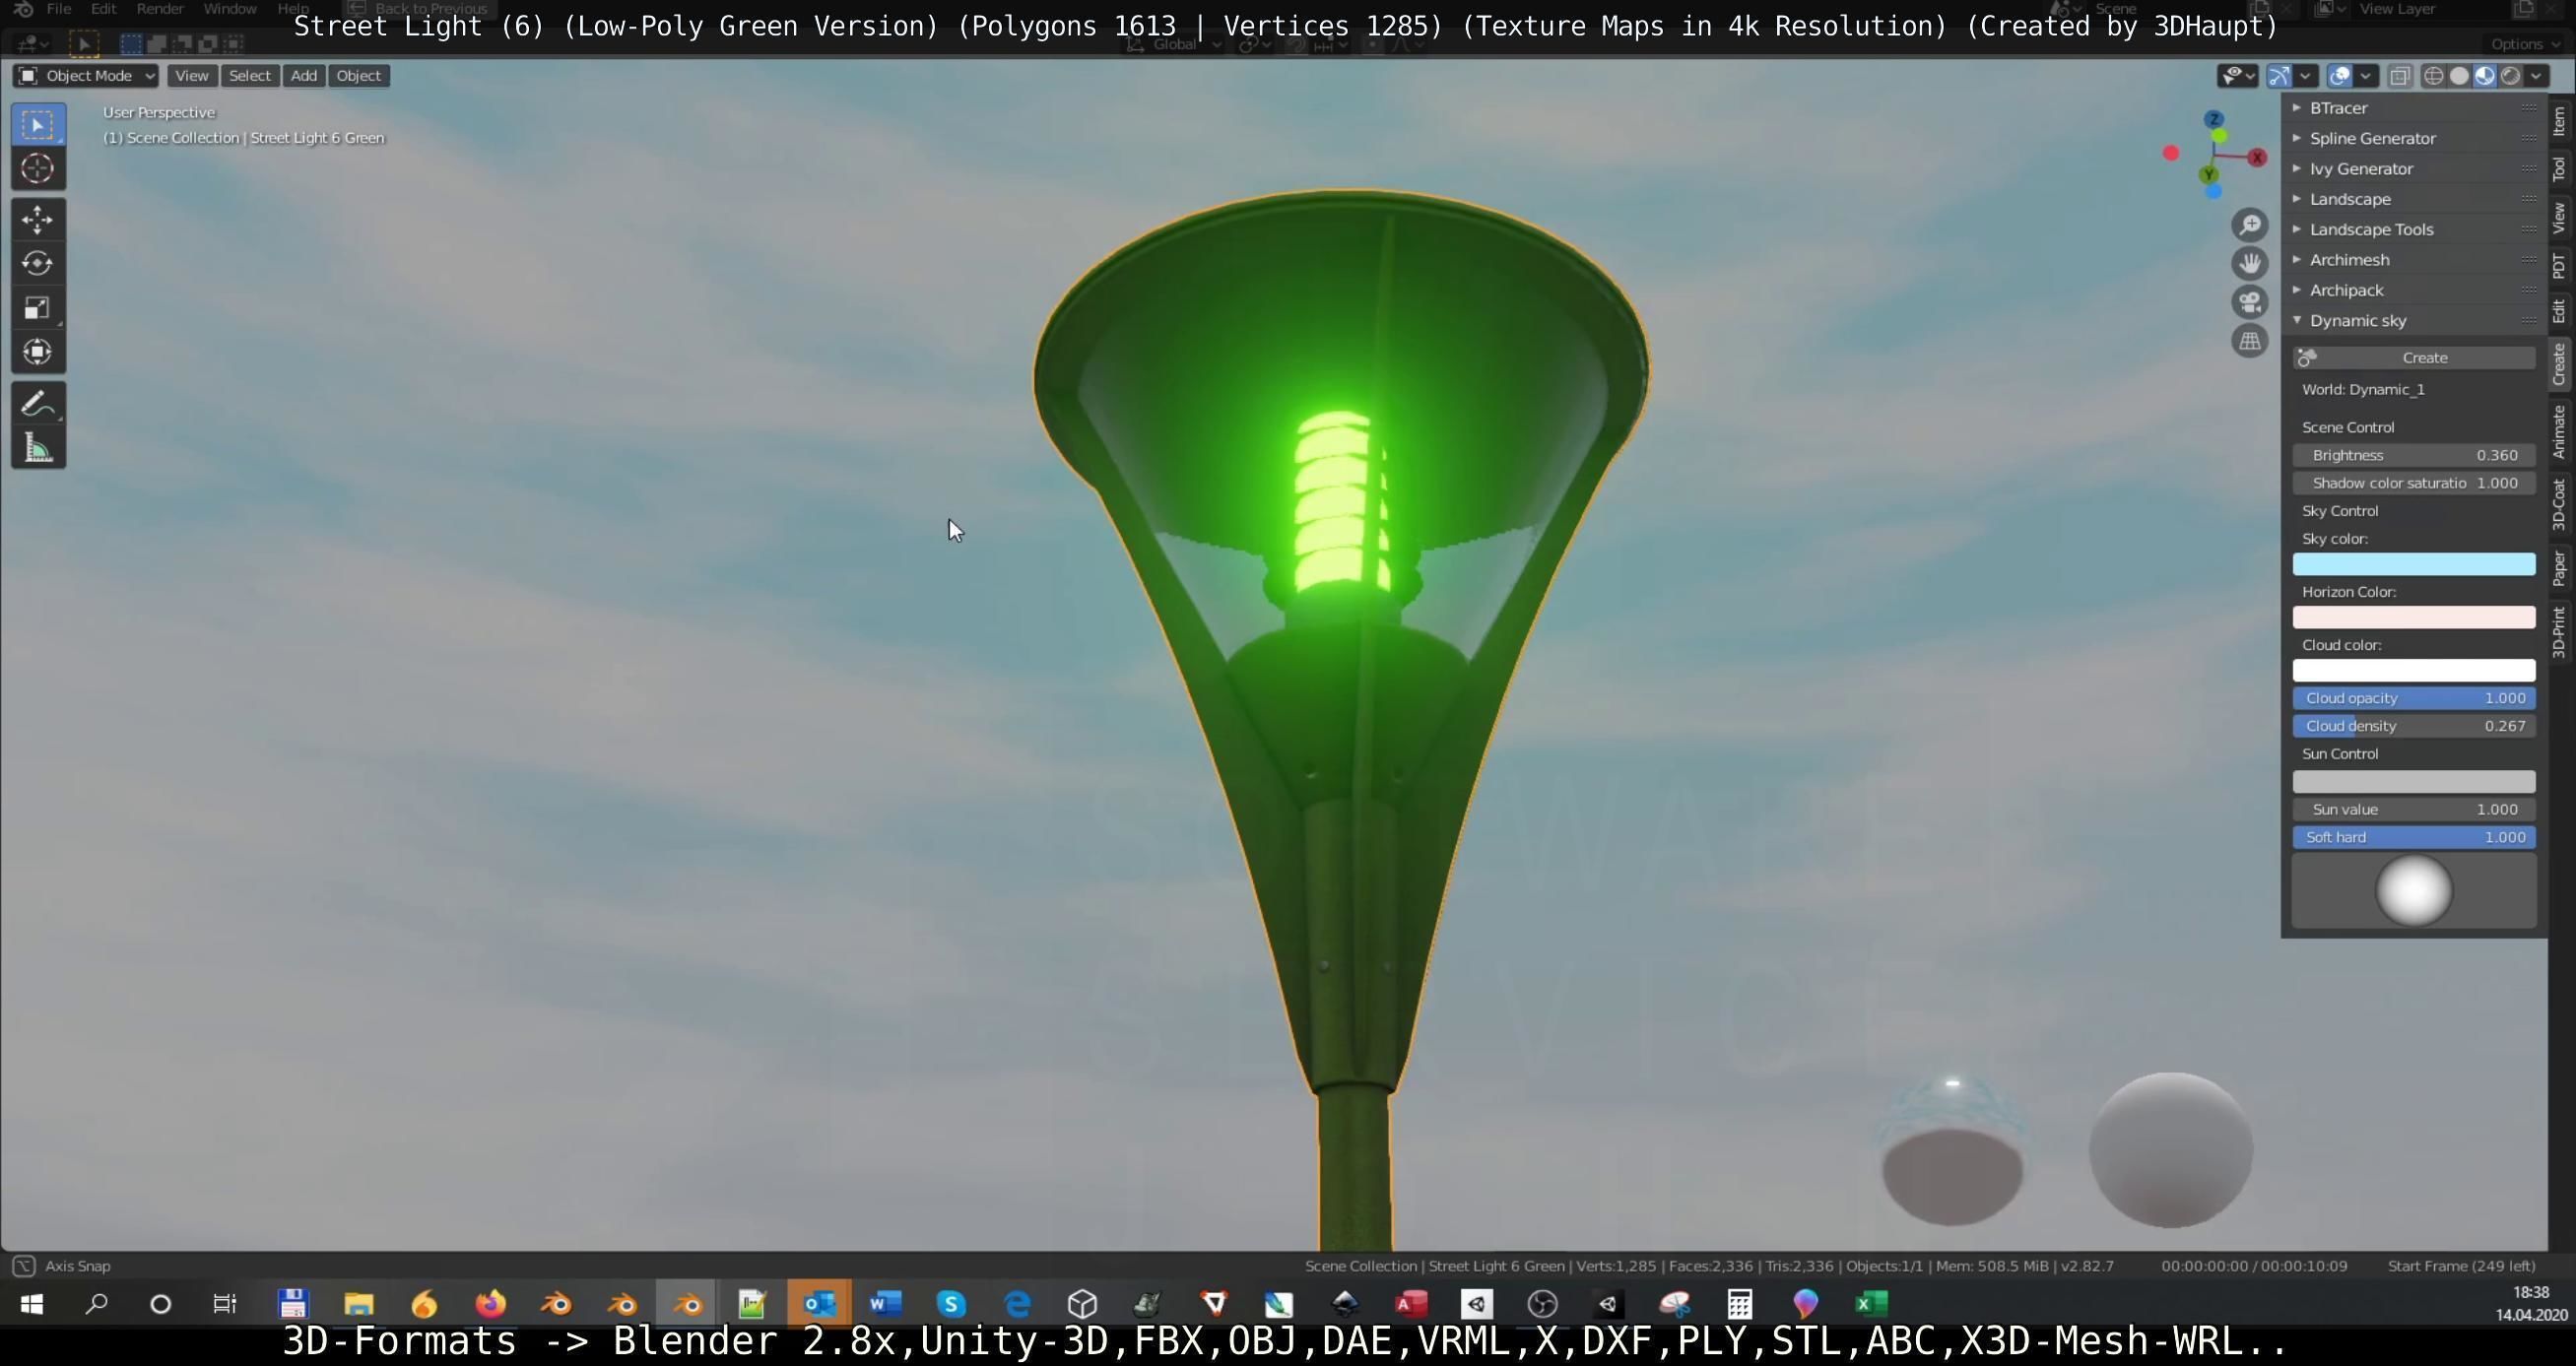Viewport: 2576px width, 1366px height.
Task: Activate the 3D Cursor tool
Action: tap(38, 169)
